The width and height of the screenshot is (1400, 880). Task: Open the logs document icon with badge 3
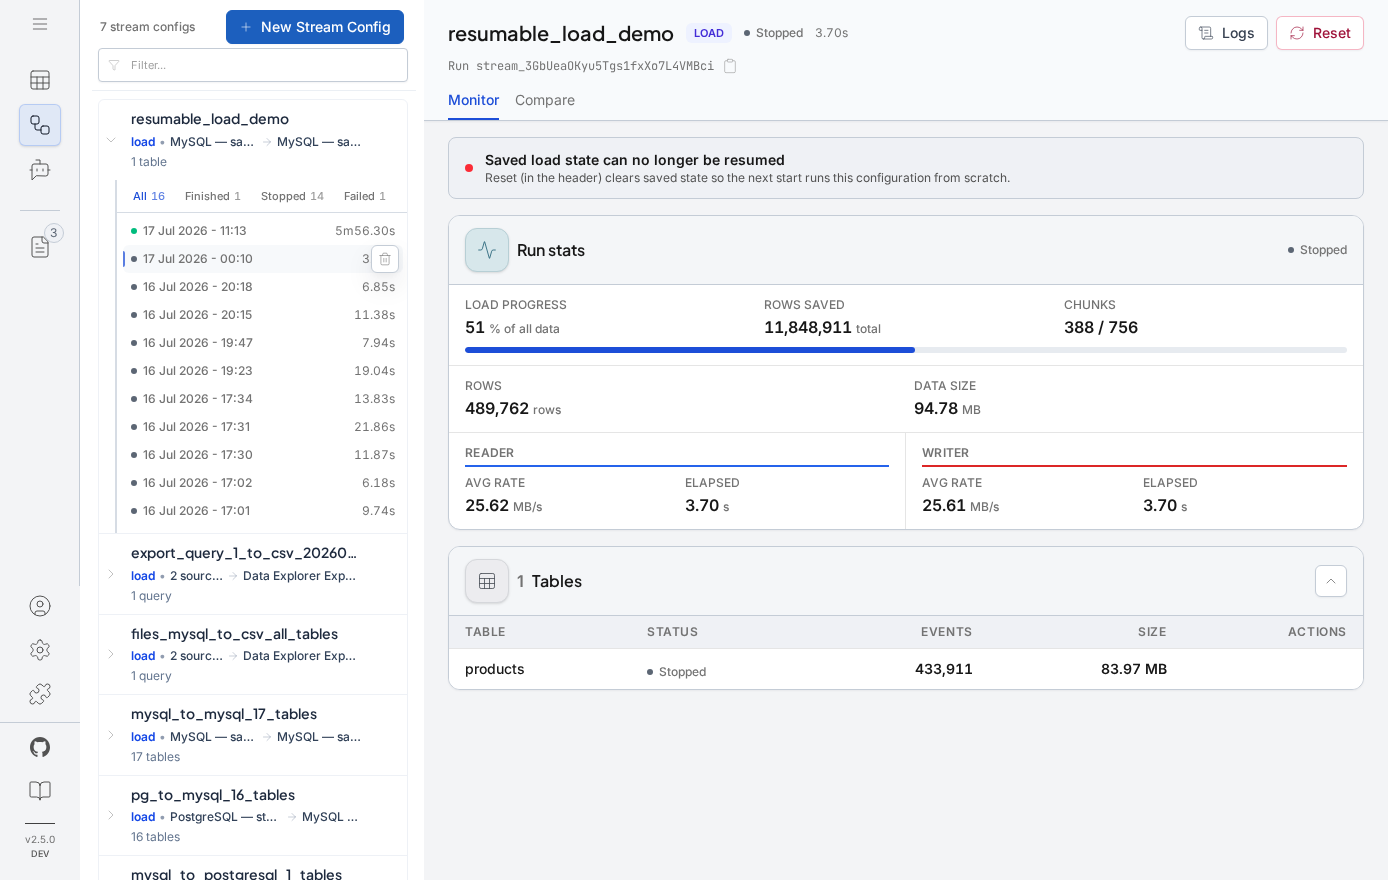[40, 246]
